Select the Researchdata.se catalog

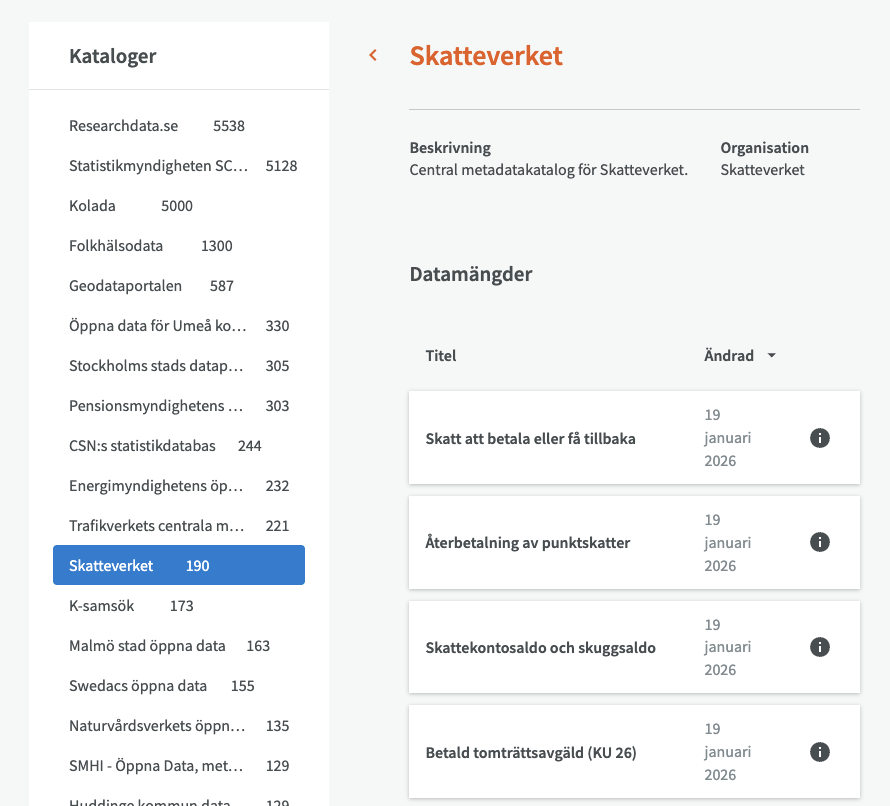(124, 126)
